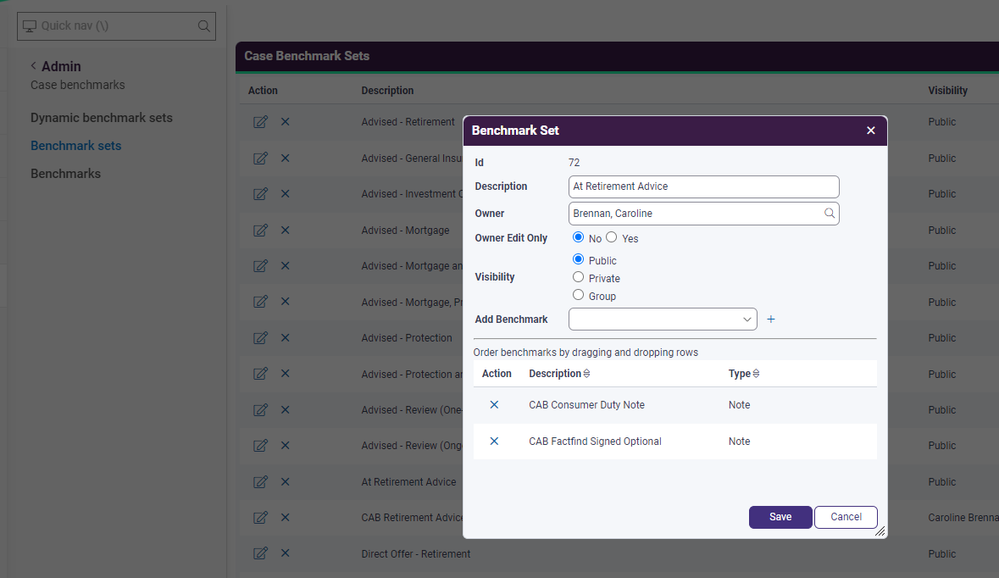The image size is (999, 578).
Task: Focus the Quick nav search box
Action: tap(116, 26)
